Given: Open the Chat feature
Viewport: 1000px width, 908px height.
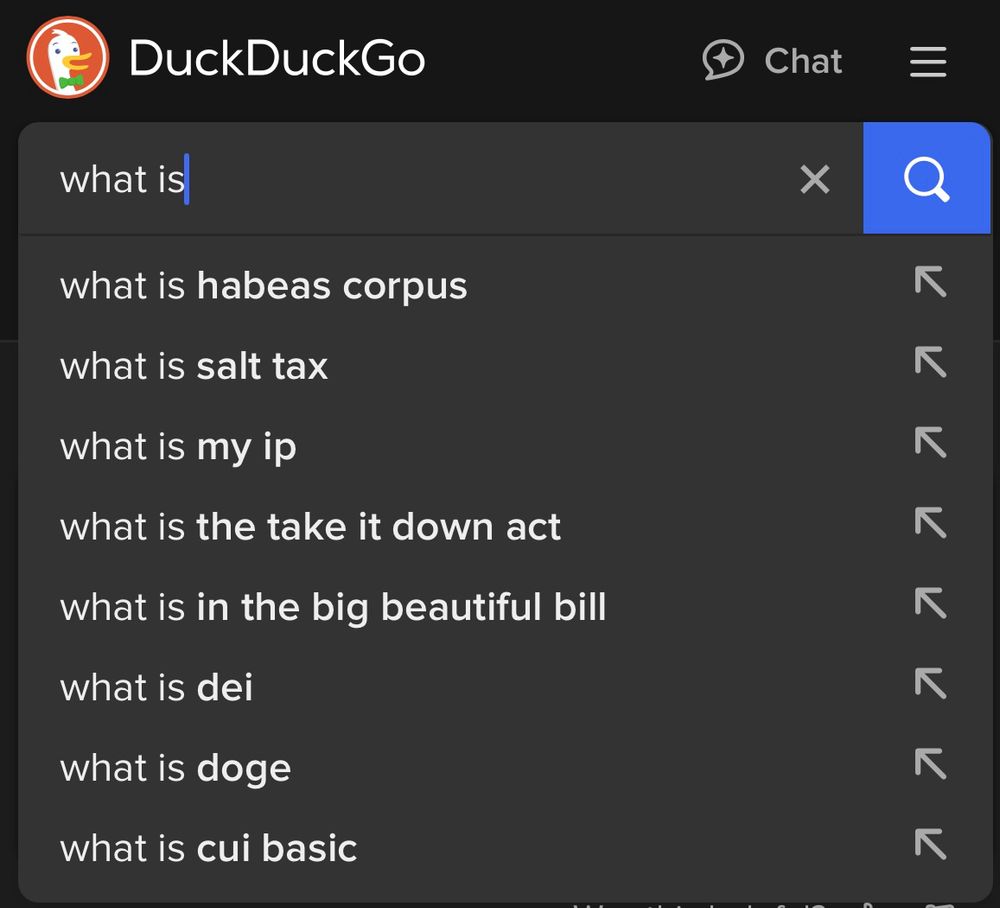Looking at the screenshot, I should pos(772,61).
